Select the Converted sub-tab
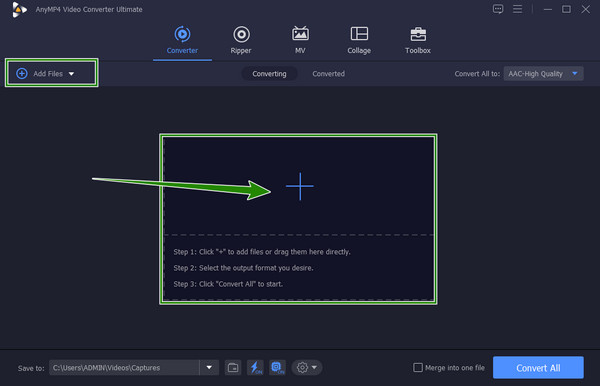The height and width of the screenshot is (386, 600). [328, 74]
